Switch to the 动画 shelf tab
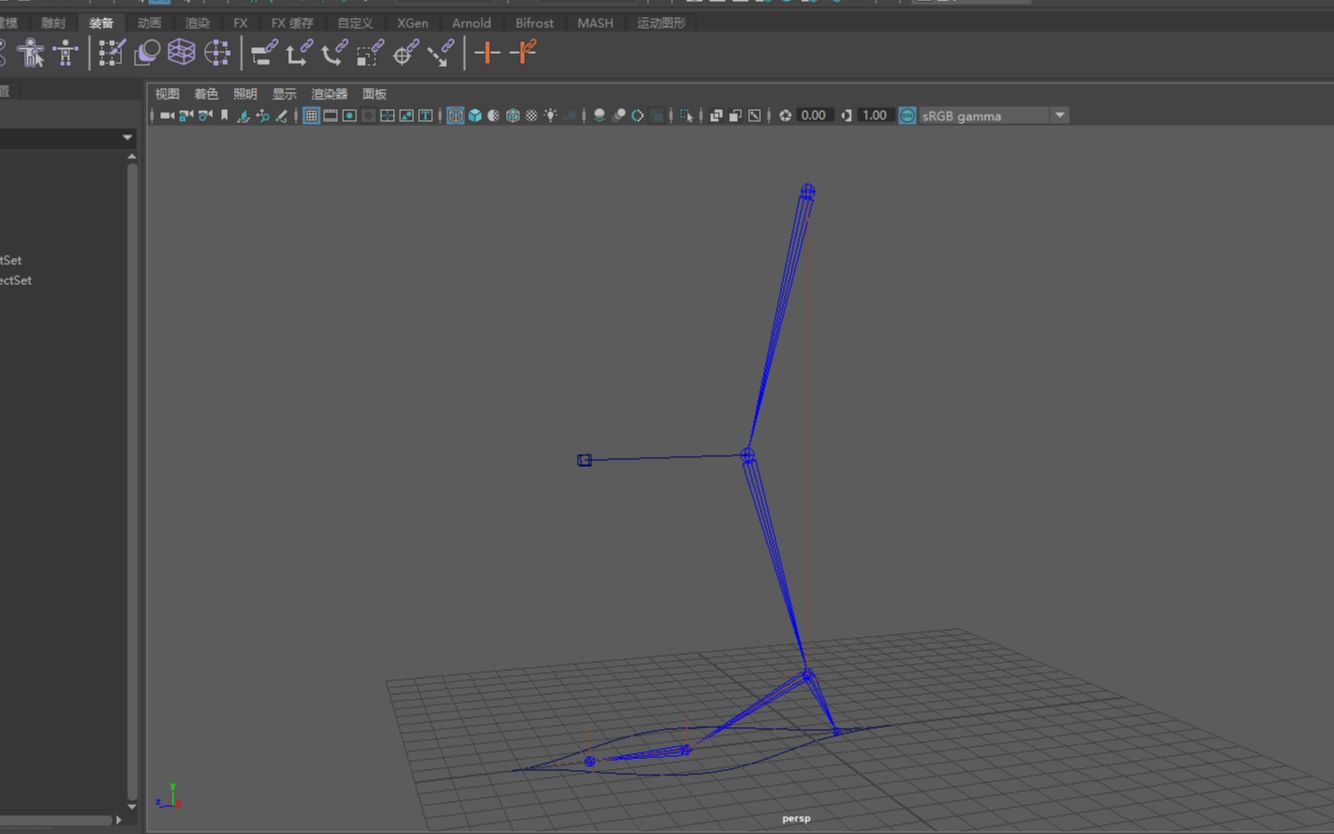Screen dimensions: 1334x834 coord(149,23)
